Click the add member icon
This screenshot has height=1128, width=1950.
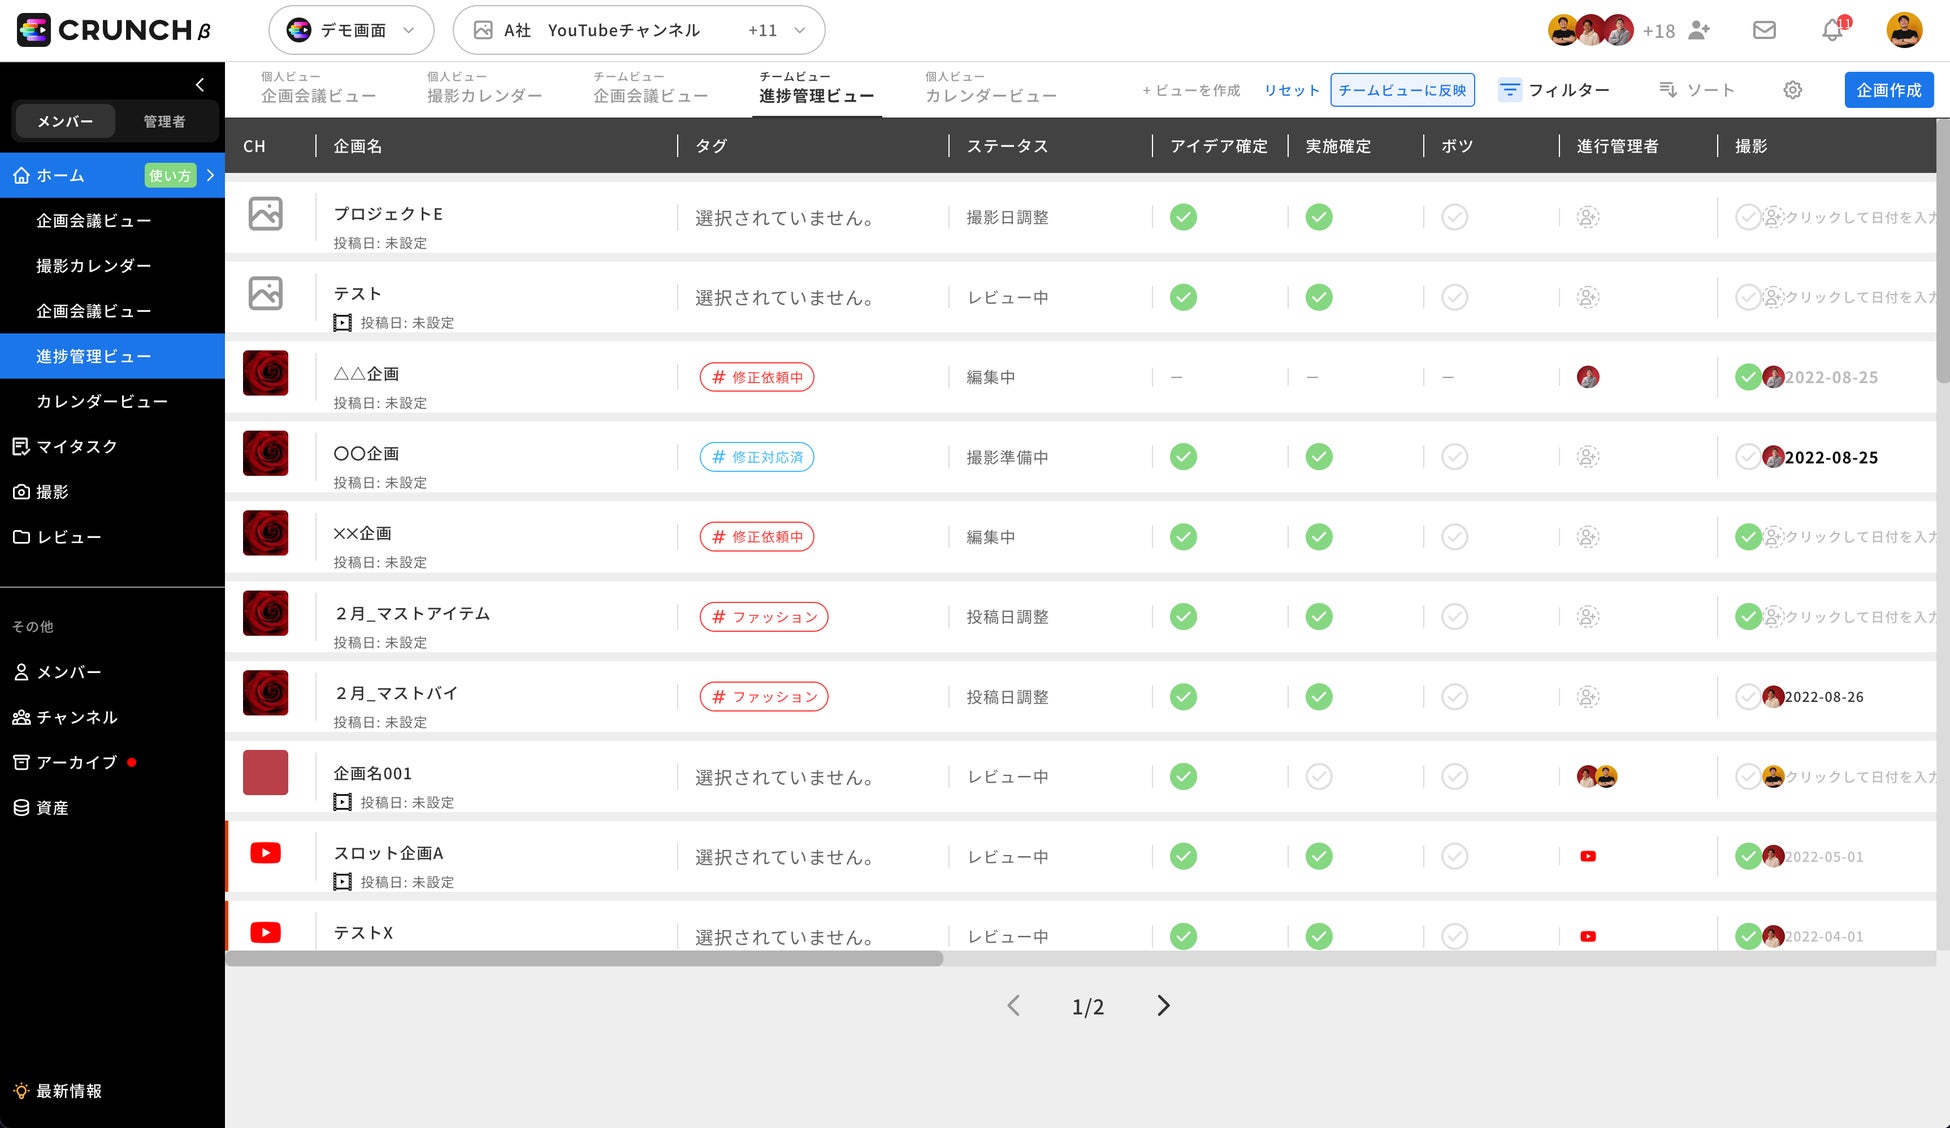point(1699,30)
